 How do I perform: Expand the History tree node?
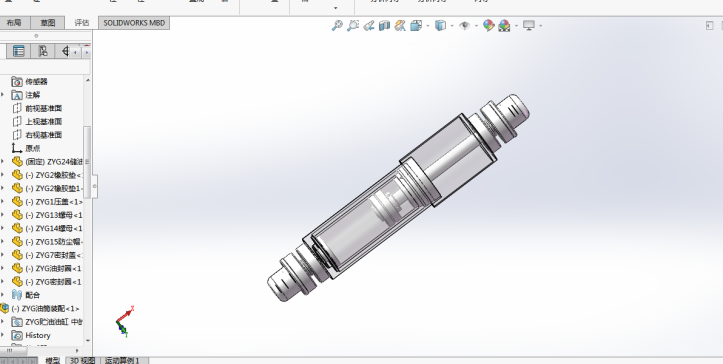(3, 335)
